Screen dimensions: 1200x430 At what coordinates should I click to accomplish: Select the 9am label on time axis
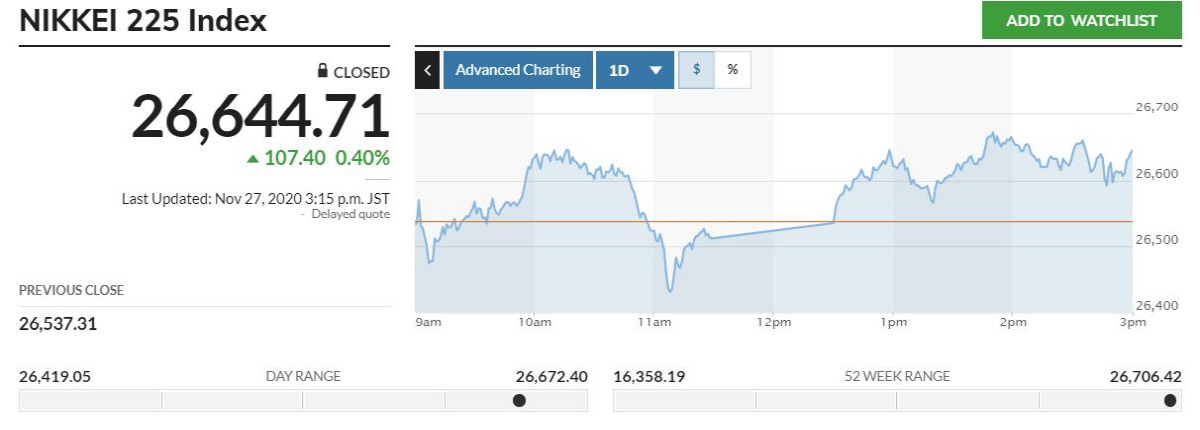click(426, 322)
